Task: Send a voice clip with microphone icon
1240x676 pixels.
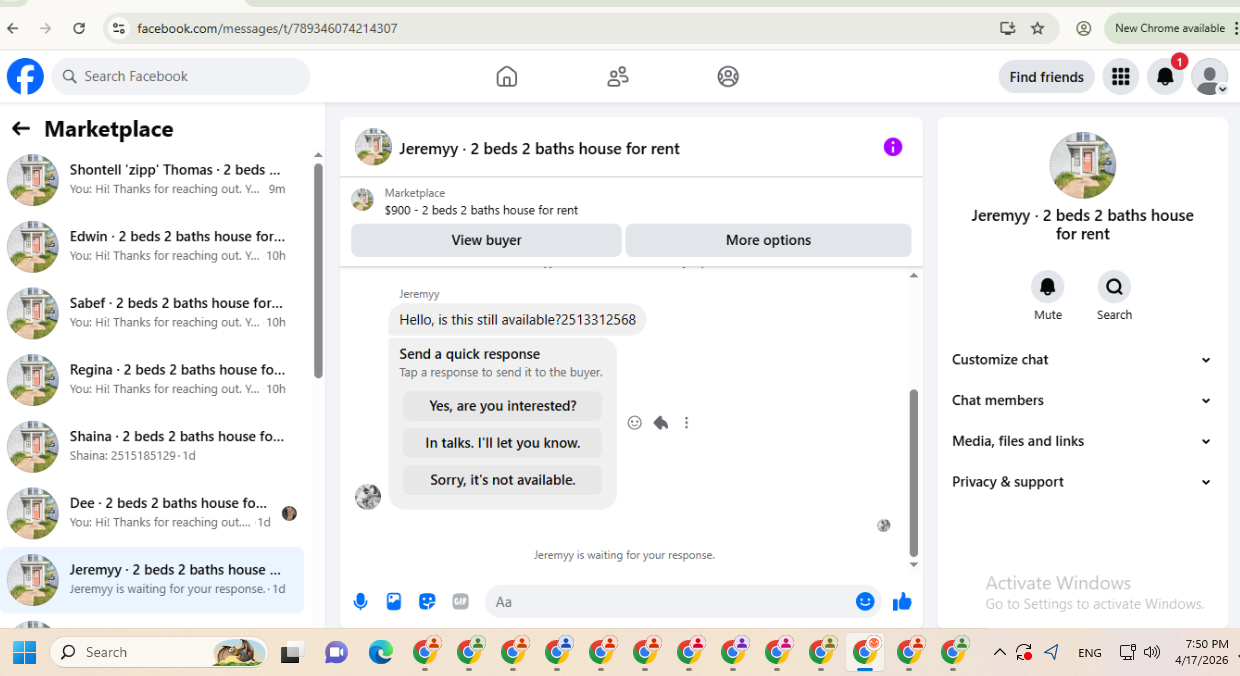Action: point(361,601)
